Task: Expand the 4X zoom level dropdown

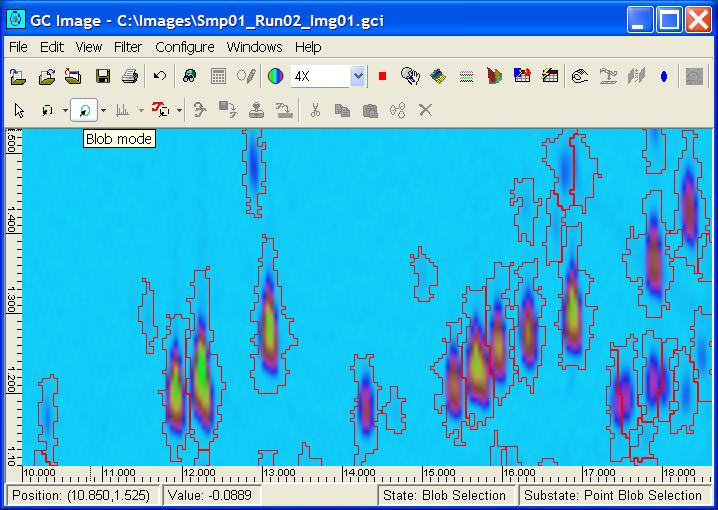Action: tap(358, 76)
